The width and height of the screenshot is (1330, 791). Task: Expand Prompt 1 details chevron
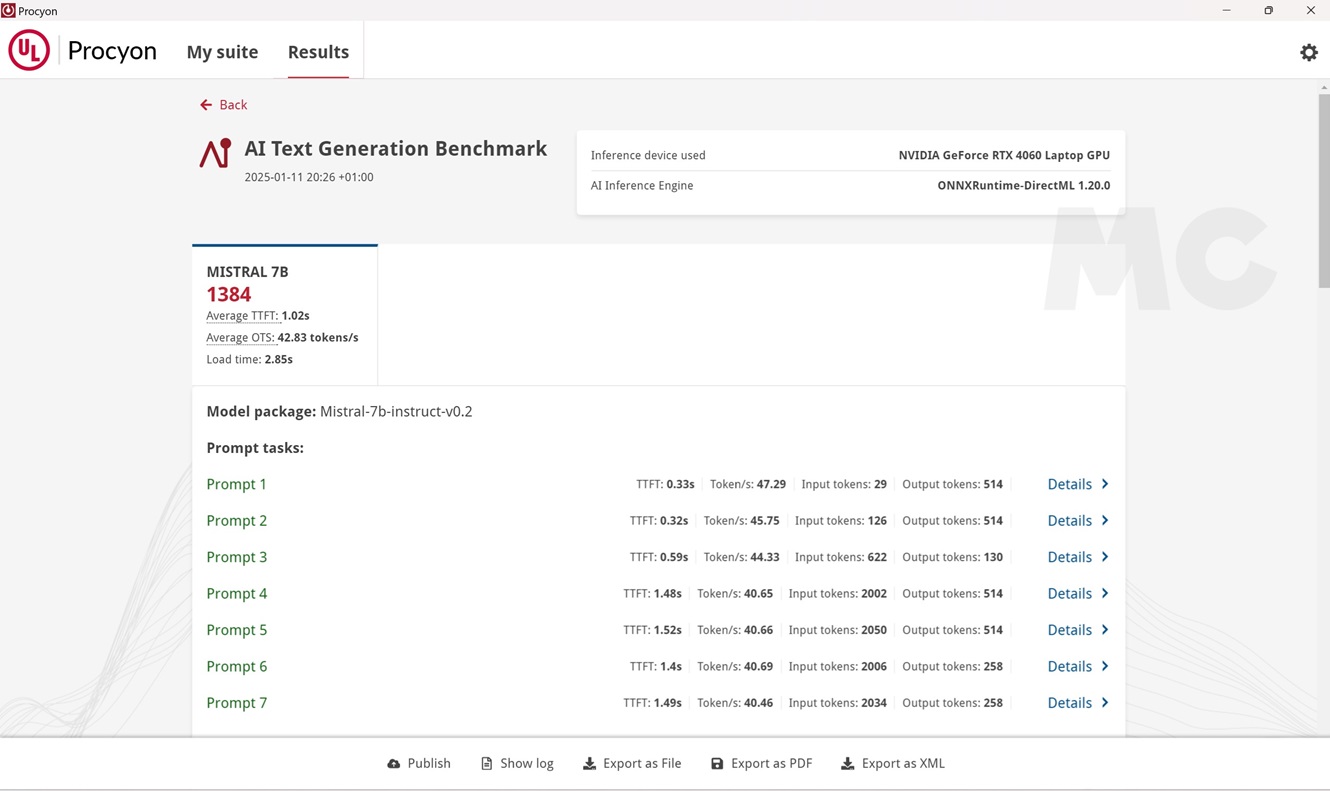pos(1105,484)
